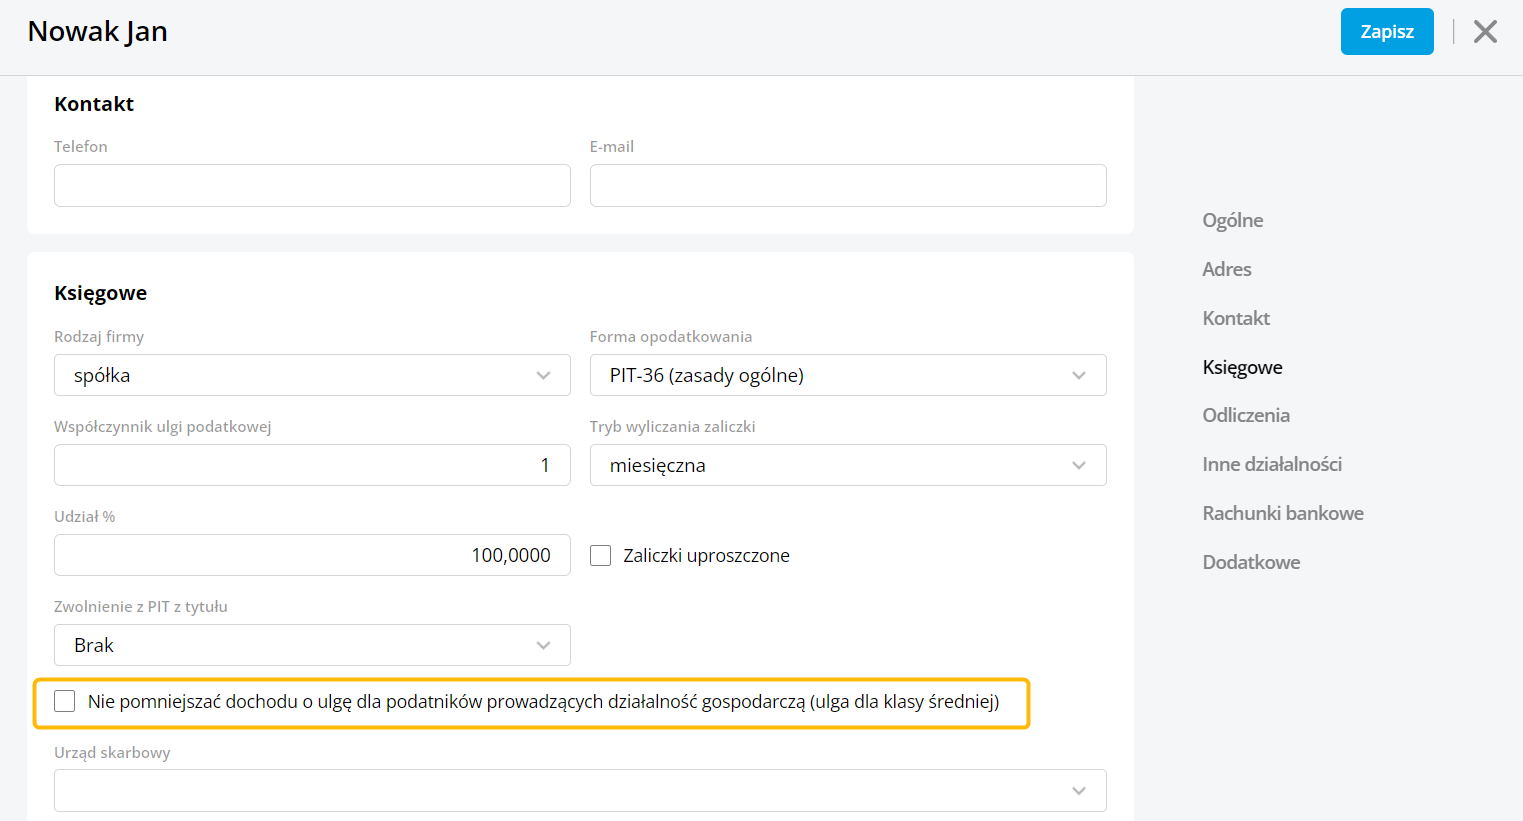The width and height of the screenshot is (1523, 821).
Task: Go to Inne działalności section
Action: pyautogui.click(x=1272, y=465)
